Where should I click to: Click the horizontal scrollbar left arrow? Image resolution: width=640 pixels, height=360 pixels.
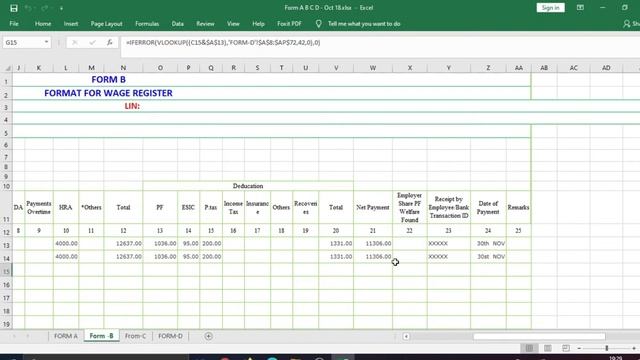406,336
